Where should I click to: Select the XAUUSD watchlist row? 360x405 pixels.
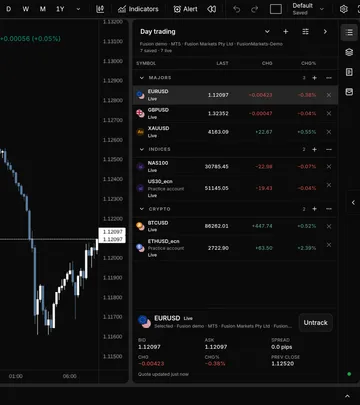click(235, 132)
